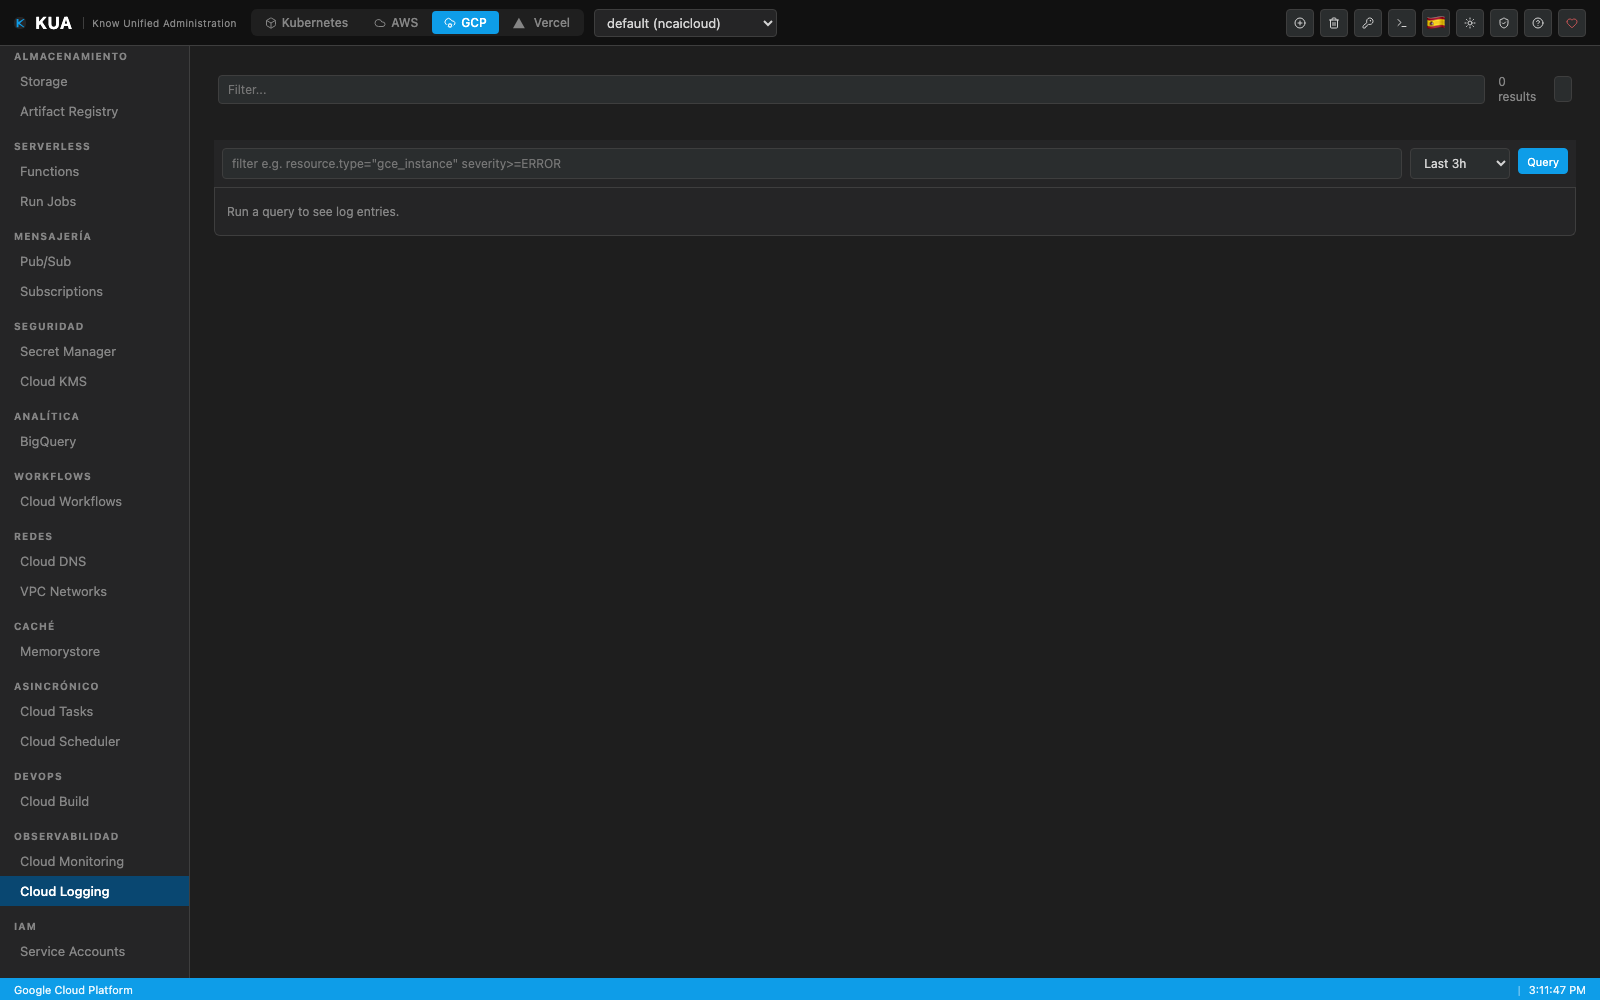The image size is (1600, 1000).
Task: Click the SEGURIDAD section header
Action: click(49, 327)
